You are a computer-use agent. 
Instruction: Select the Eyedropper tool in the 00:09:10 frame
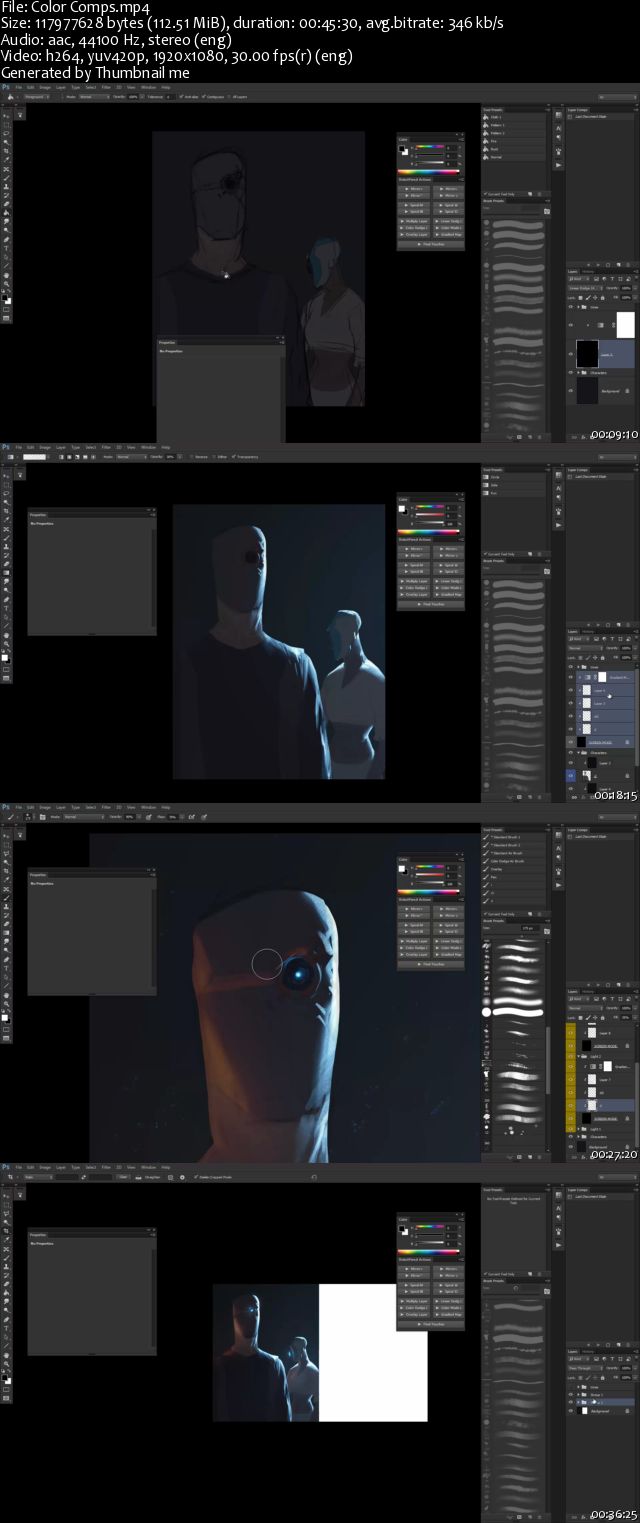6,160
